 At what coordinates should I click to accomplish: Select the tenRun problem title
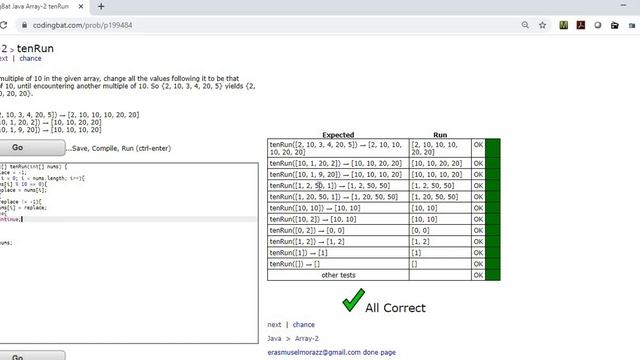[35, 48]
